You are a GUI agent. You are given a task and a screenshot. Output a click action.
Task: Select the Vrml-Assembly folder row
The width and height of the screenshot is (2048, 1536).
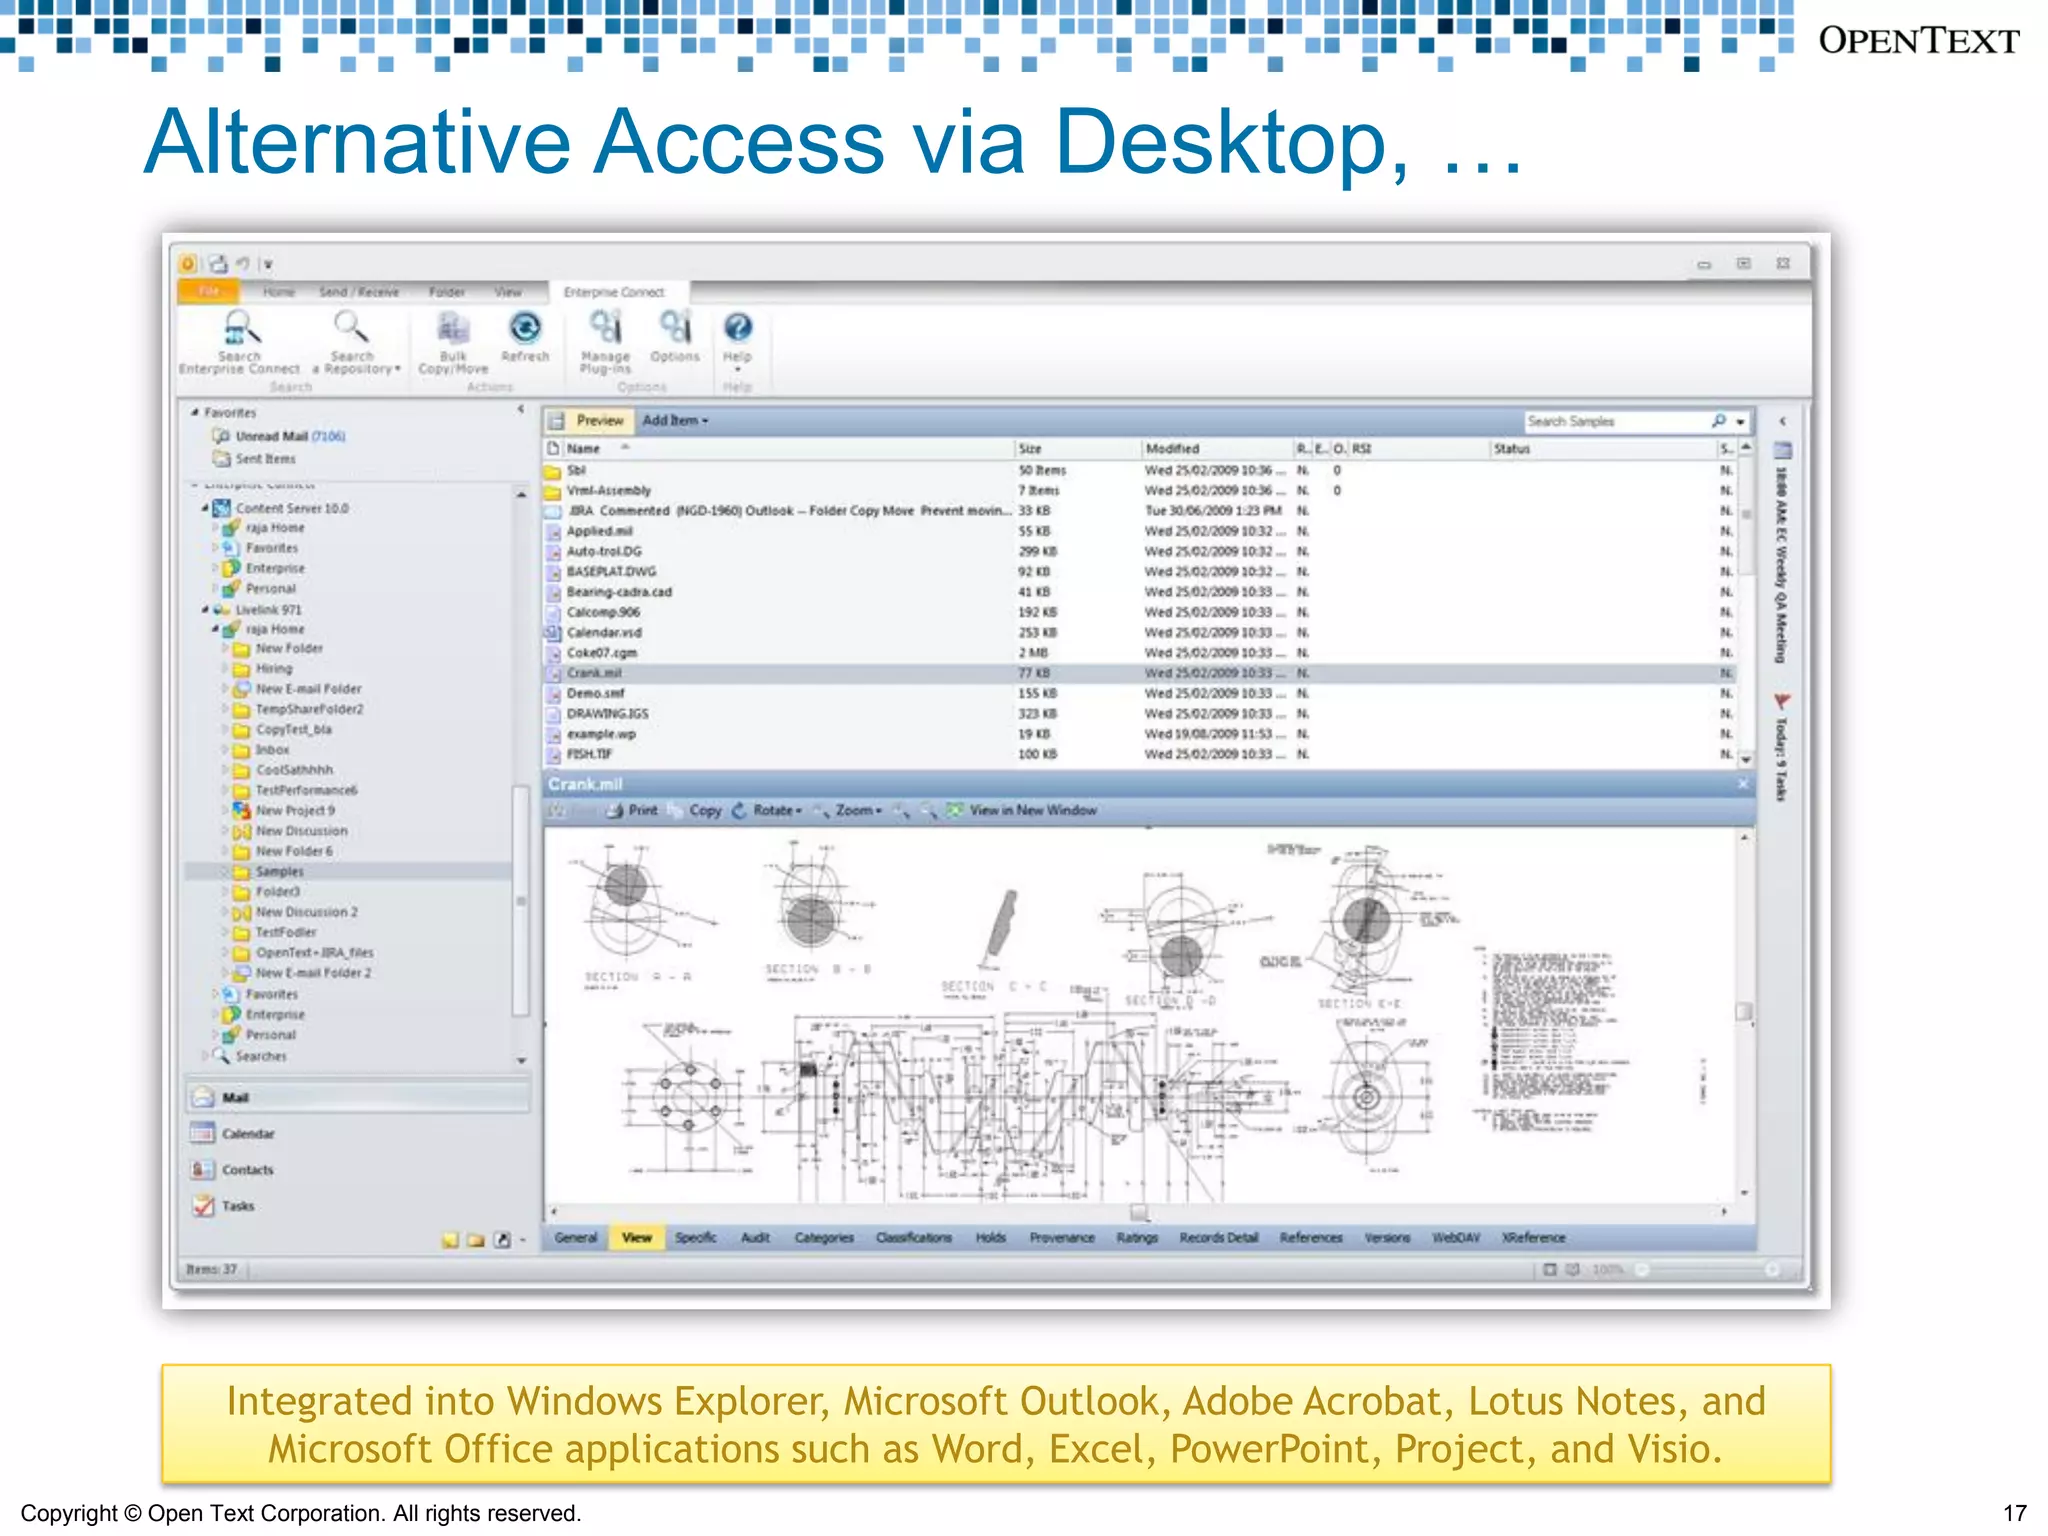[x=1138, y=490]
